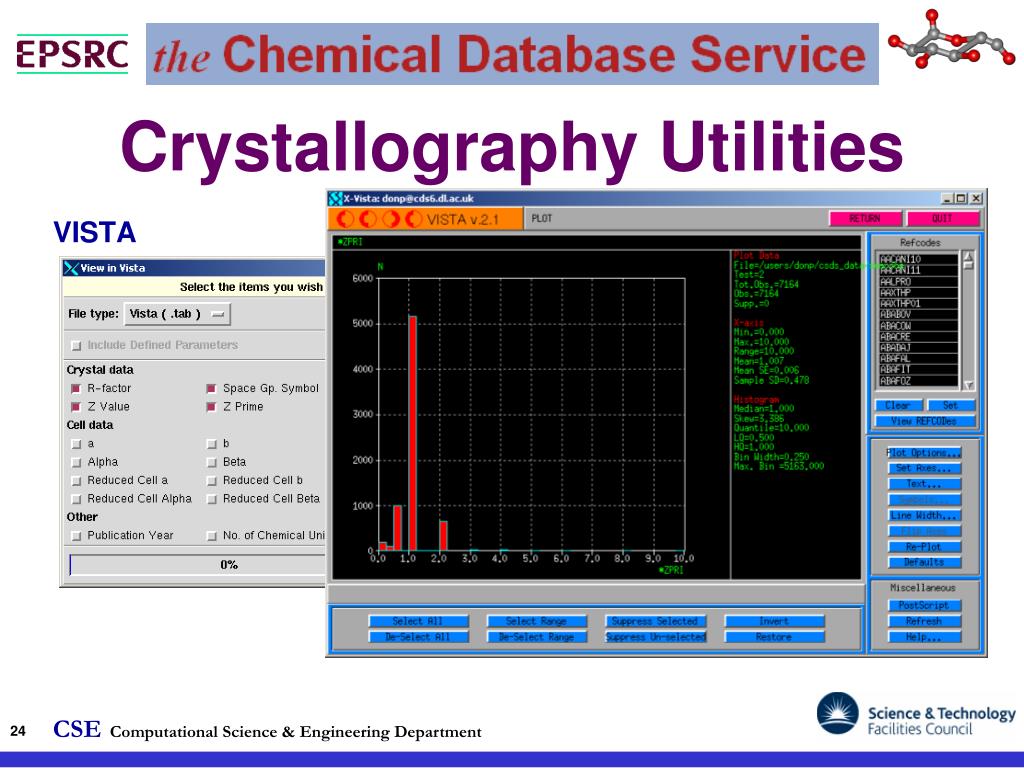The width and height of the screenshot is (1024, 768).
Task: Click the Suppress Selected button
Action: coord(655,621)
